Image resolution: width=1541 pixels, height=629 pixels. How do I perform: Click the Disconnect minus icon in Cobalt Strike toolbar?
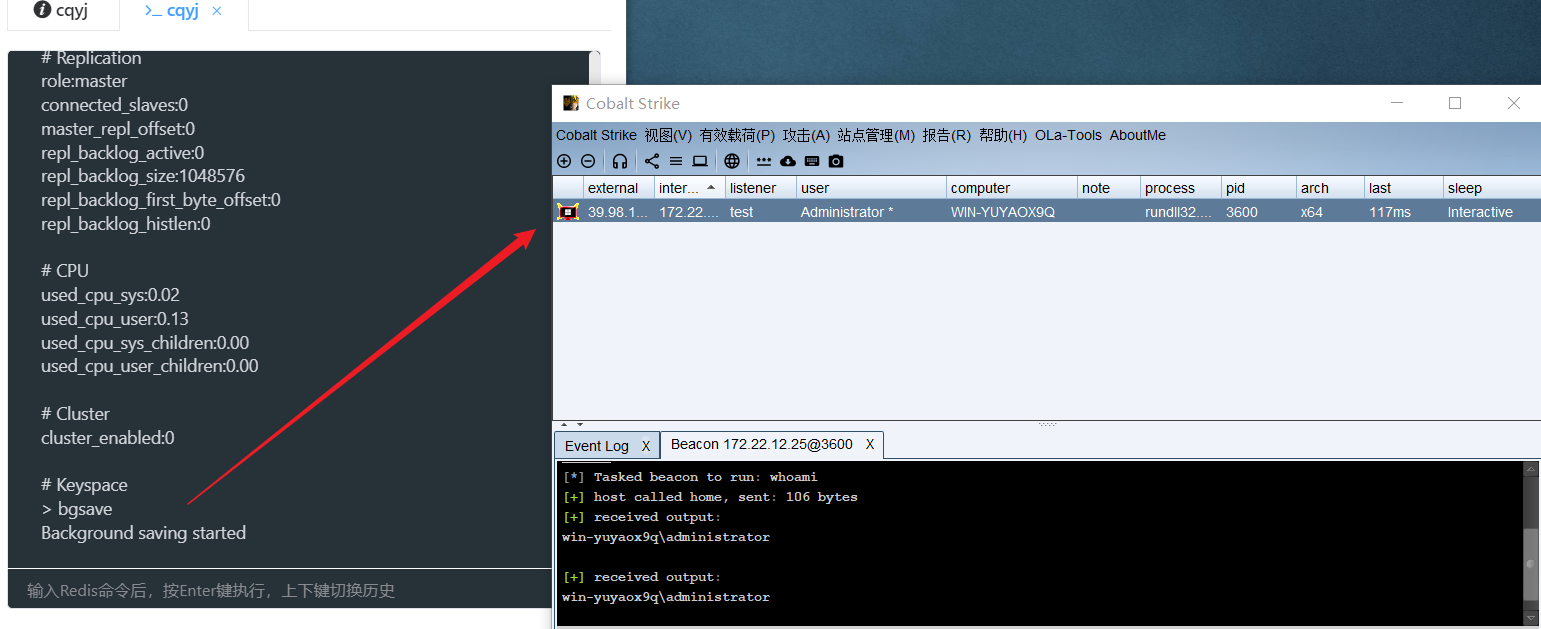pyautogui.click(x=588, y=161)
